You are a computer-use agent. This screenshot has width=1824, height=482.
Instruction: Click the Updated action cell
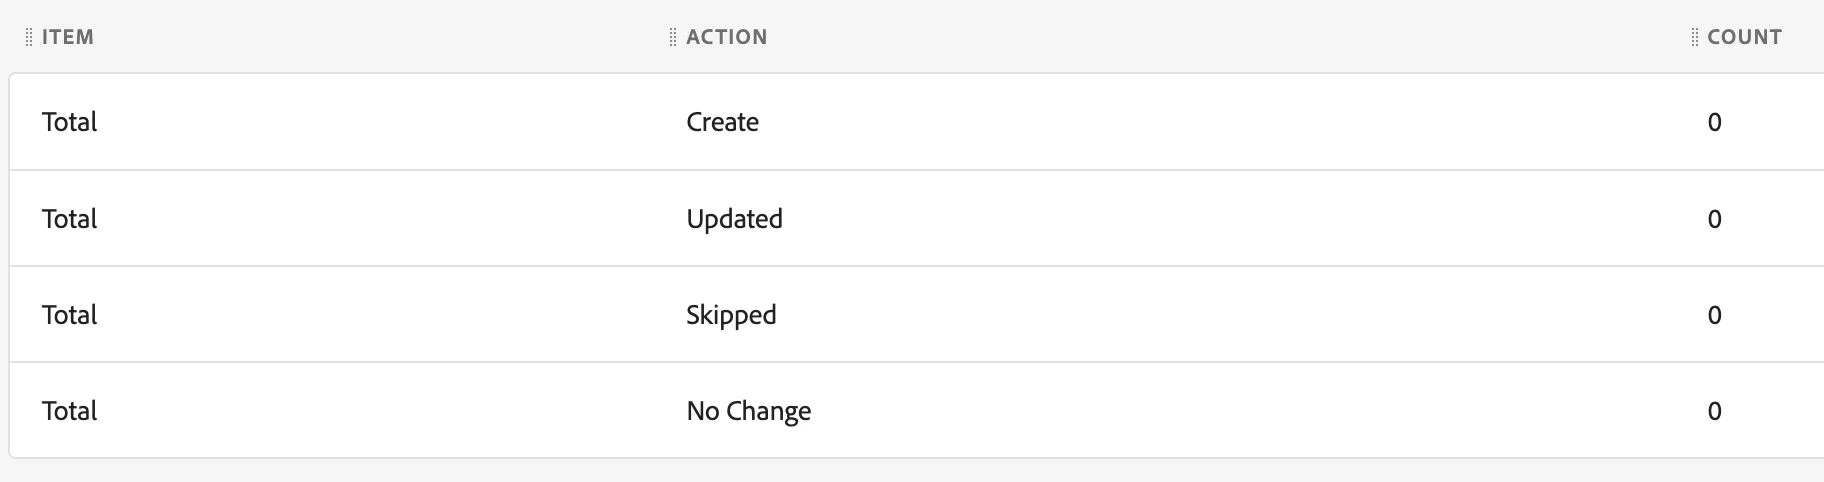pyautogui.click(x=734, y=219)
